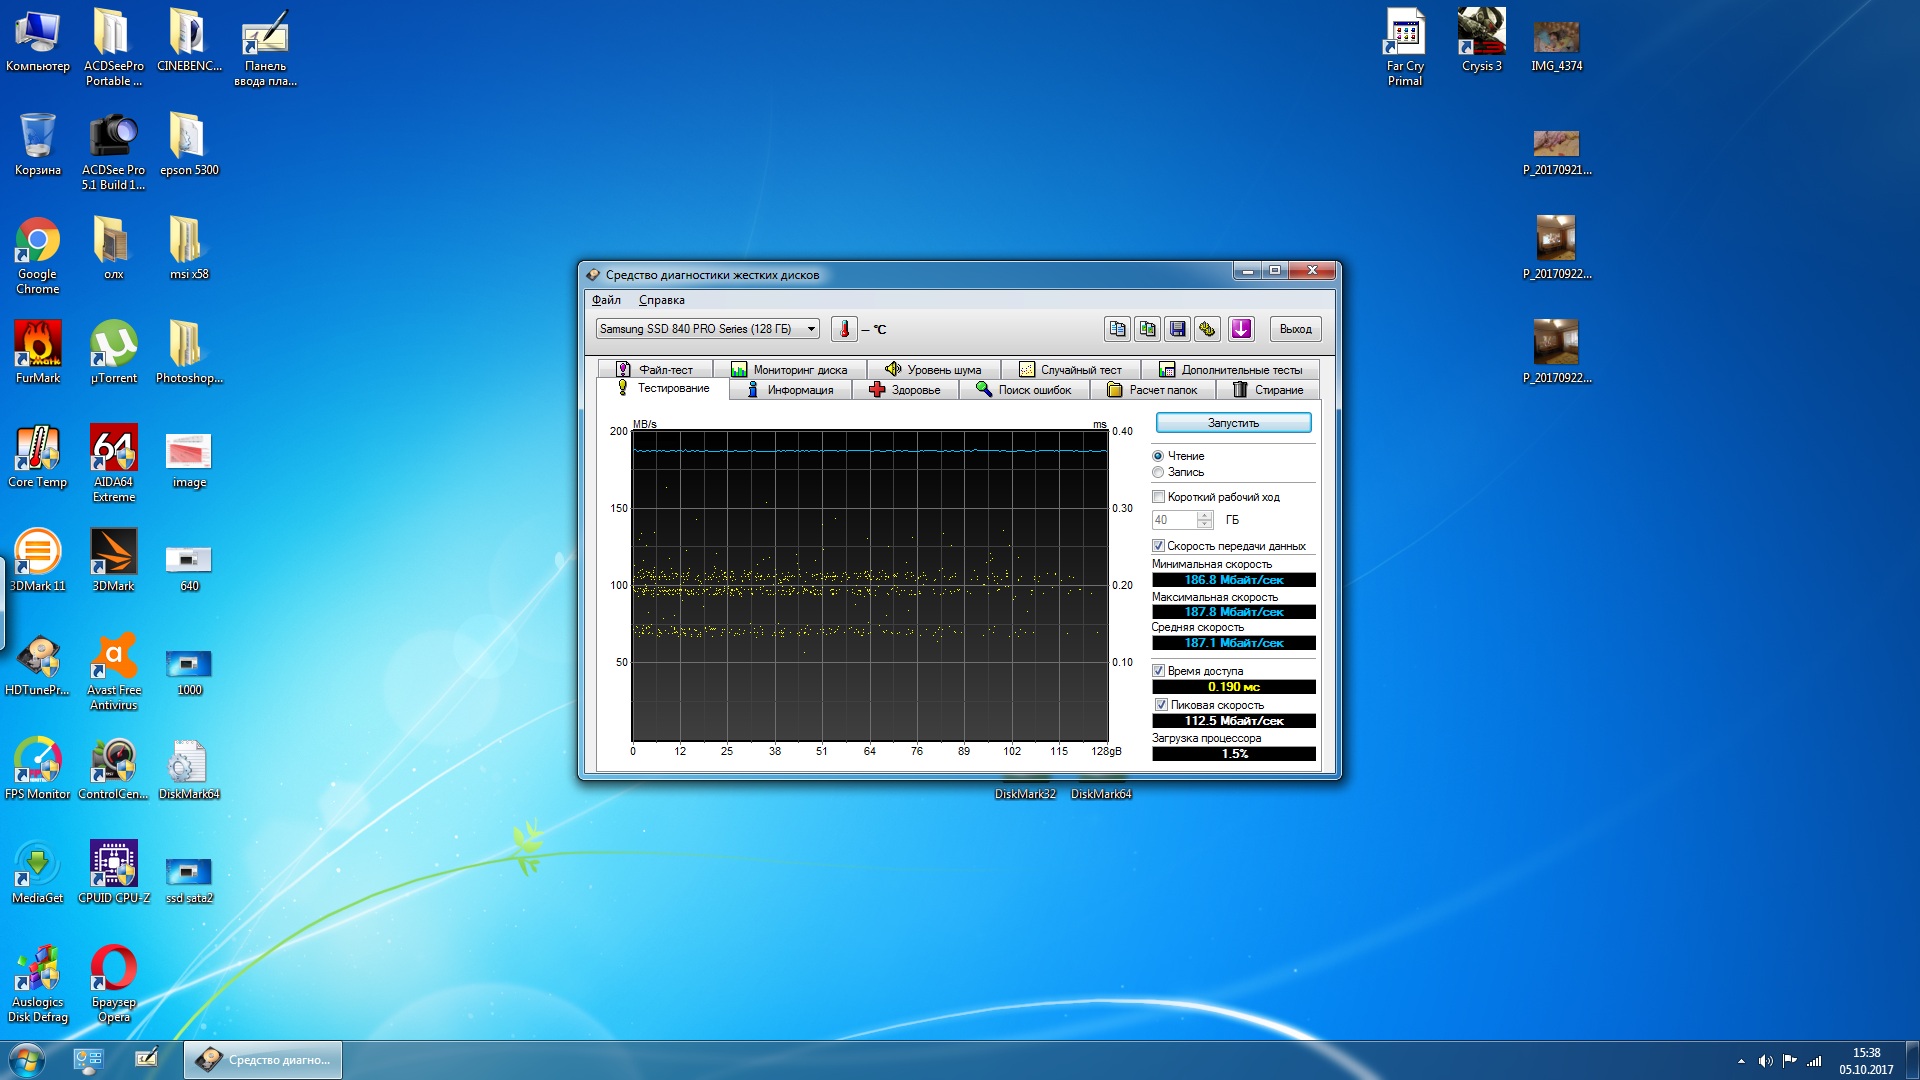This screenshot has height=1080, width=1920.
Task: Toggle Пиковая скорость checkbox
Action: coord(1161,705)
